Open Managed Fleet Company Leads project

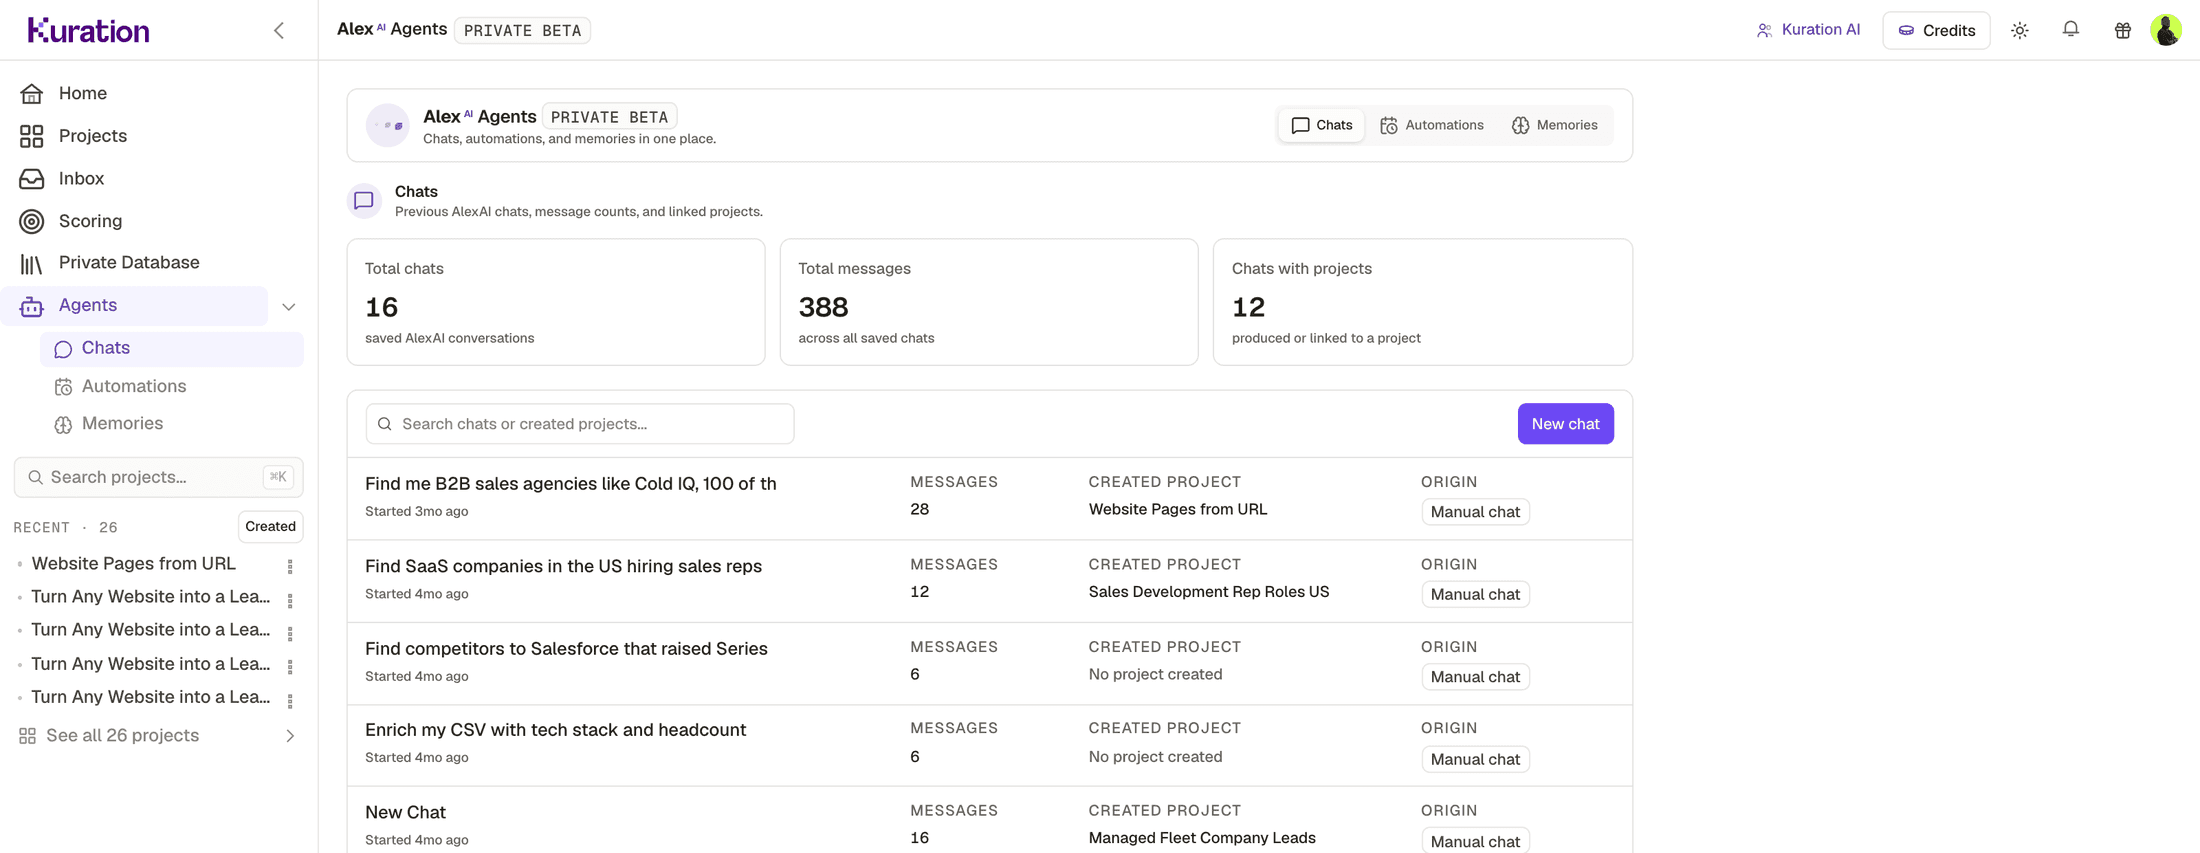pos(1202,838)
